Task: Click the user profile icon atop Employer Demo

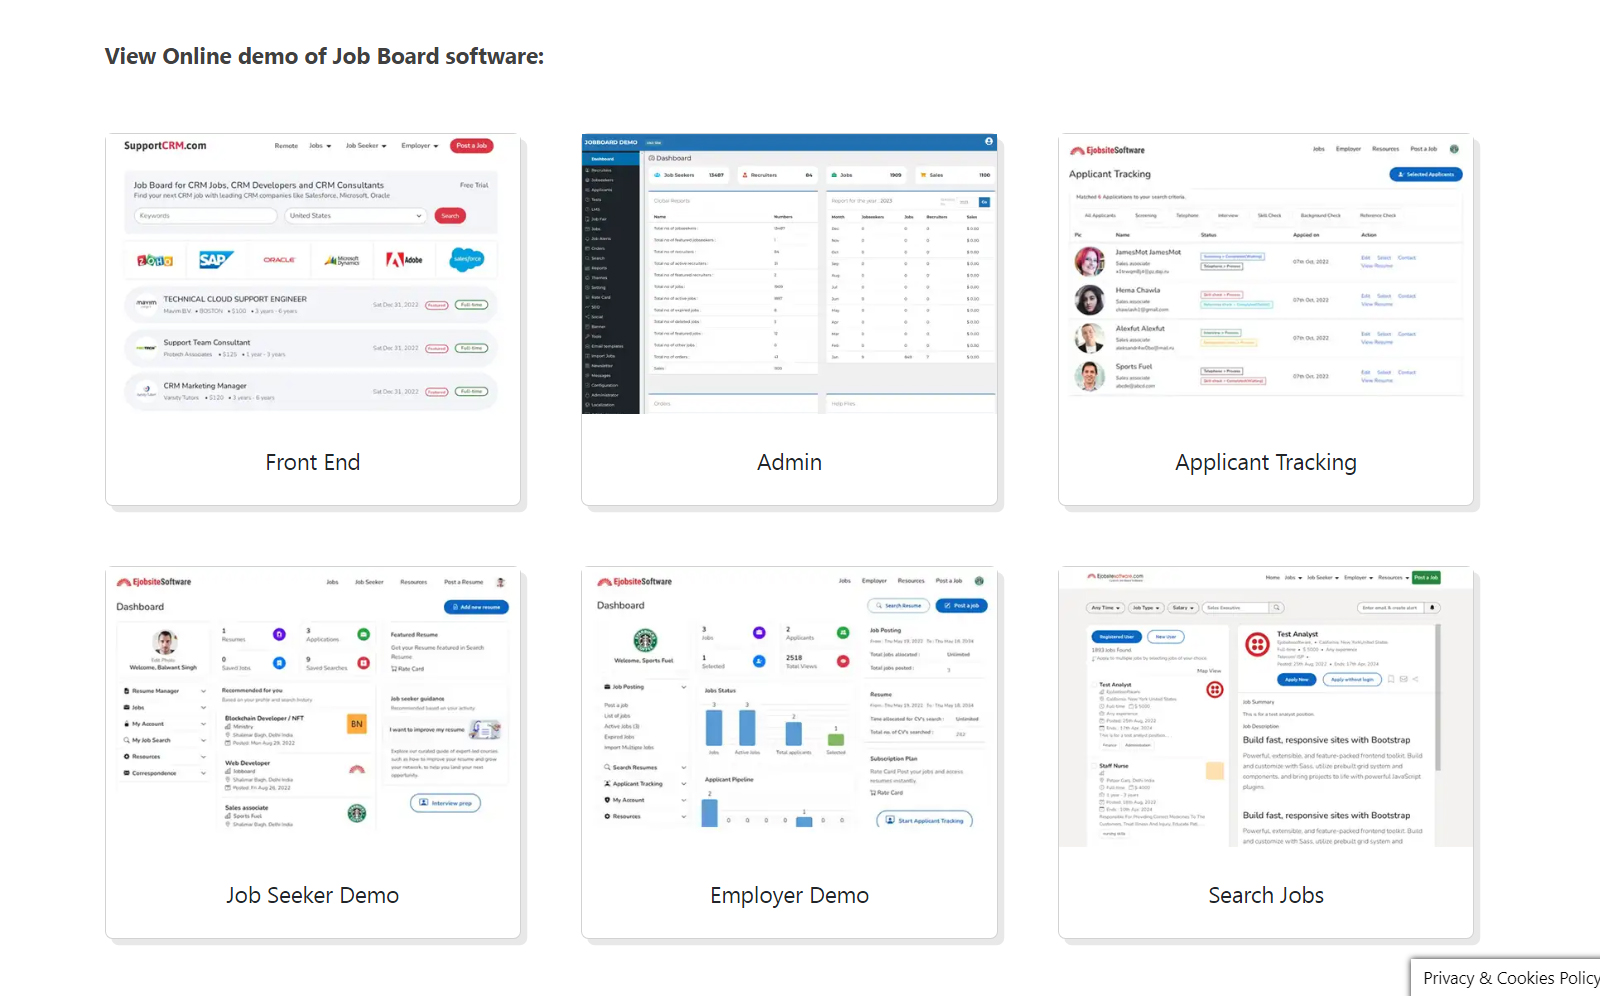Action: pos(980,581)
